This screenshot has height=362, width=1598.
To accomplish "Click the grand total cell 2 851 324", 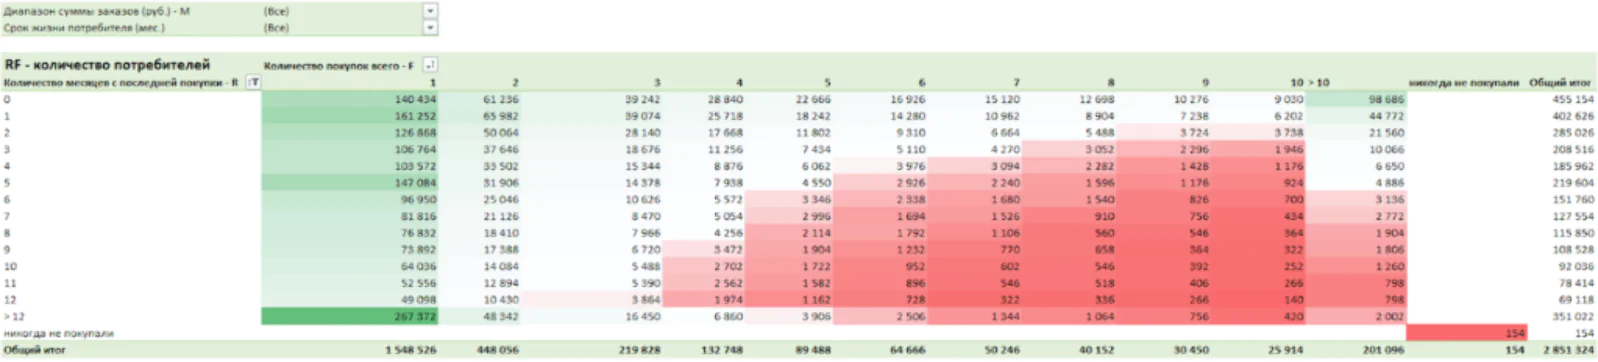I will pos(1569,350).
